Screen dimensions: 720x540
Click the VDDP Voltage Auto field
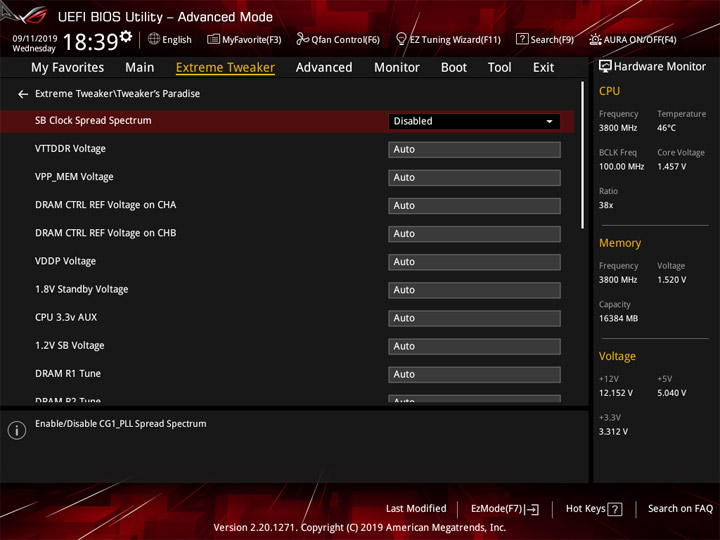474,262
